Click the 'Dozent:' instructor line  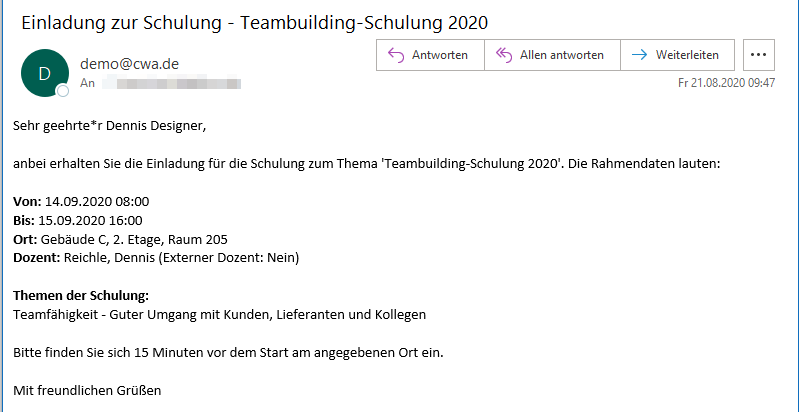[x=156, y=258]
